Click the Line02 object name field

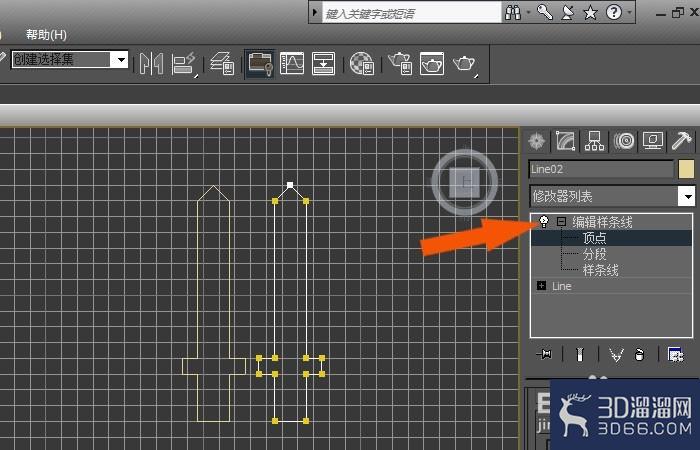(x=601, y=169)
